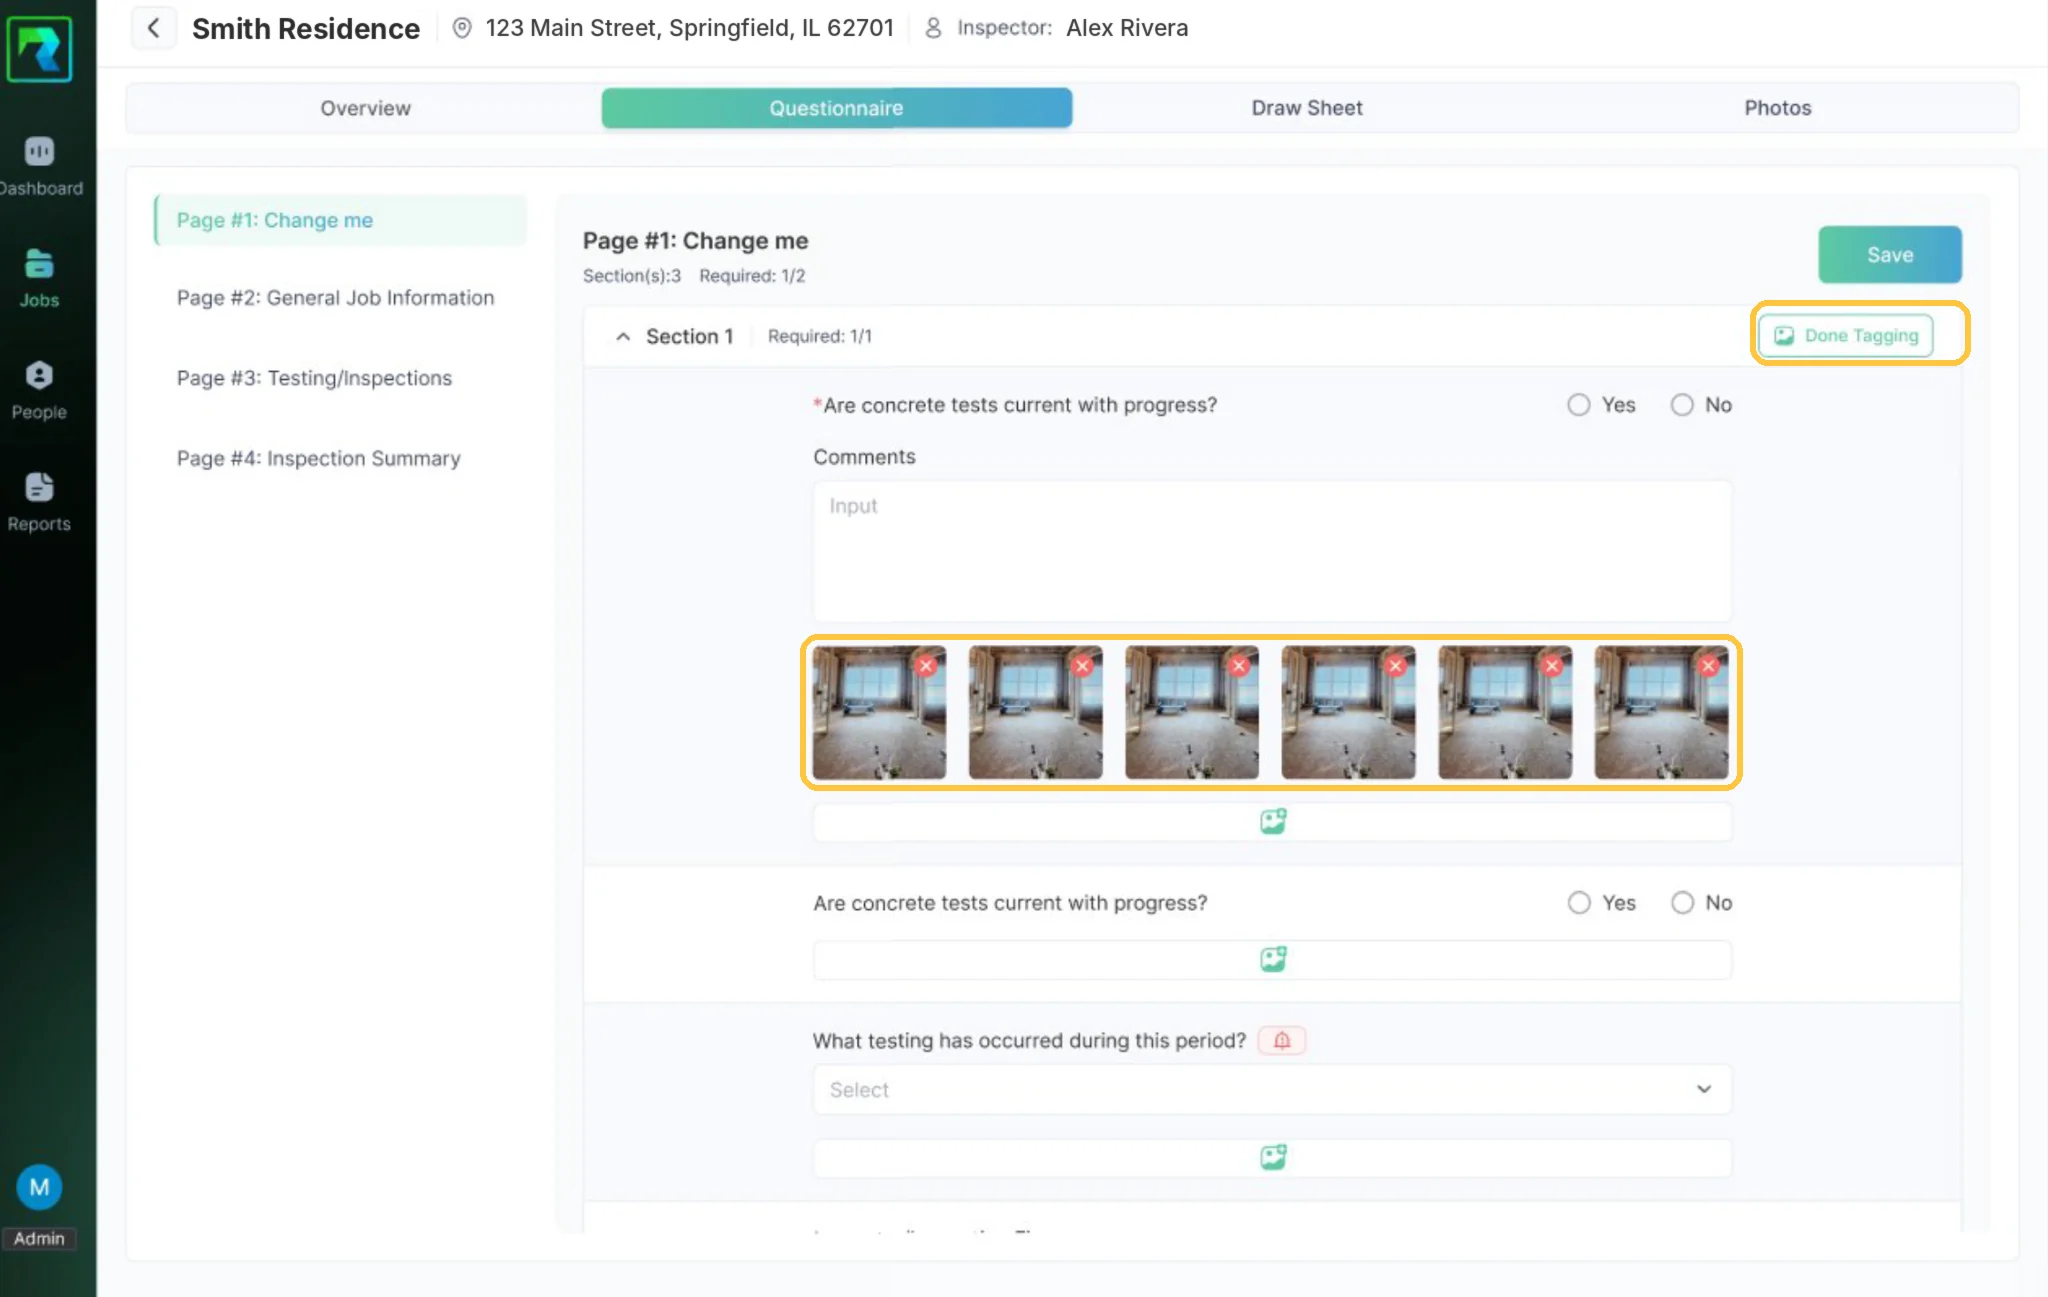Click the back arrow beside Smith Residence
The image size is (2048, 1297).
tap(153, 28)
